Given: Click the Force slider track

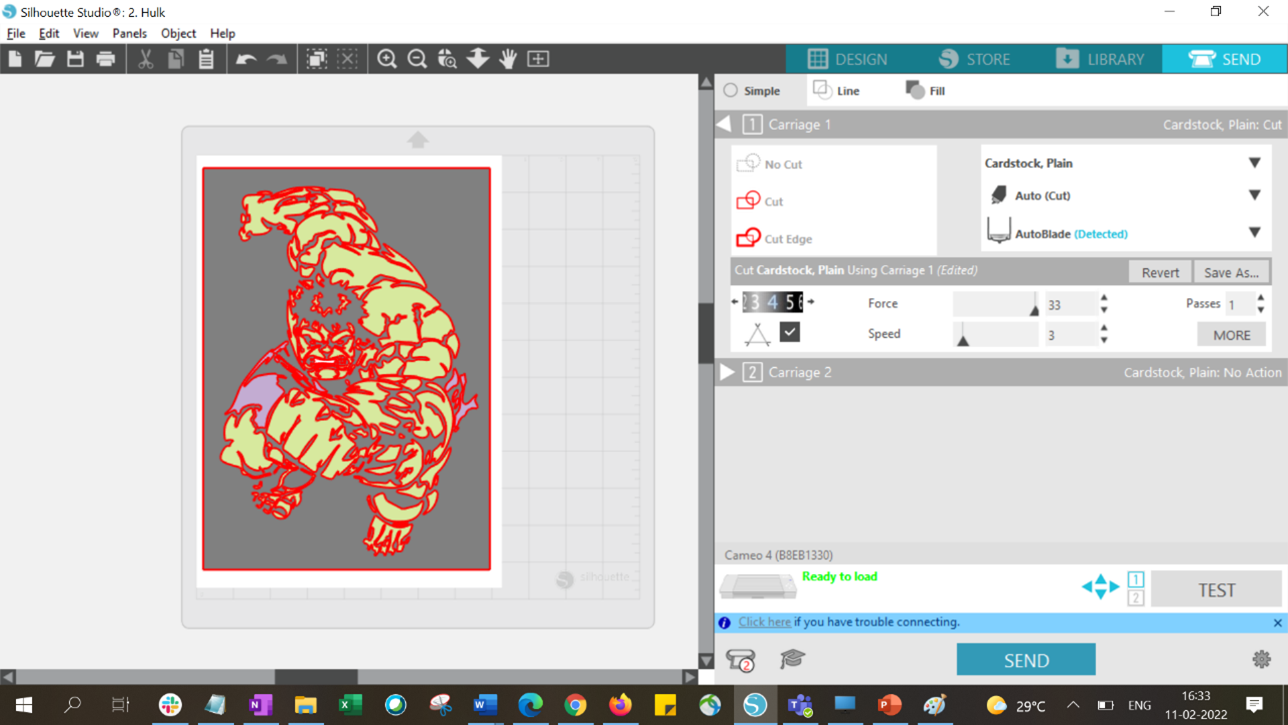Looking at the screenshot, I should point(996,304).
